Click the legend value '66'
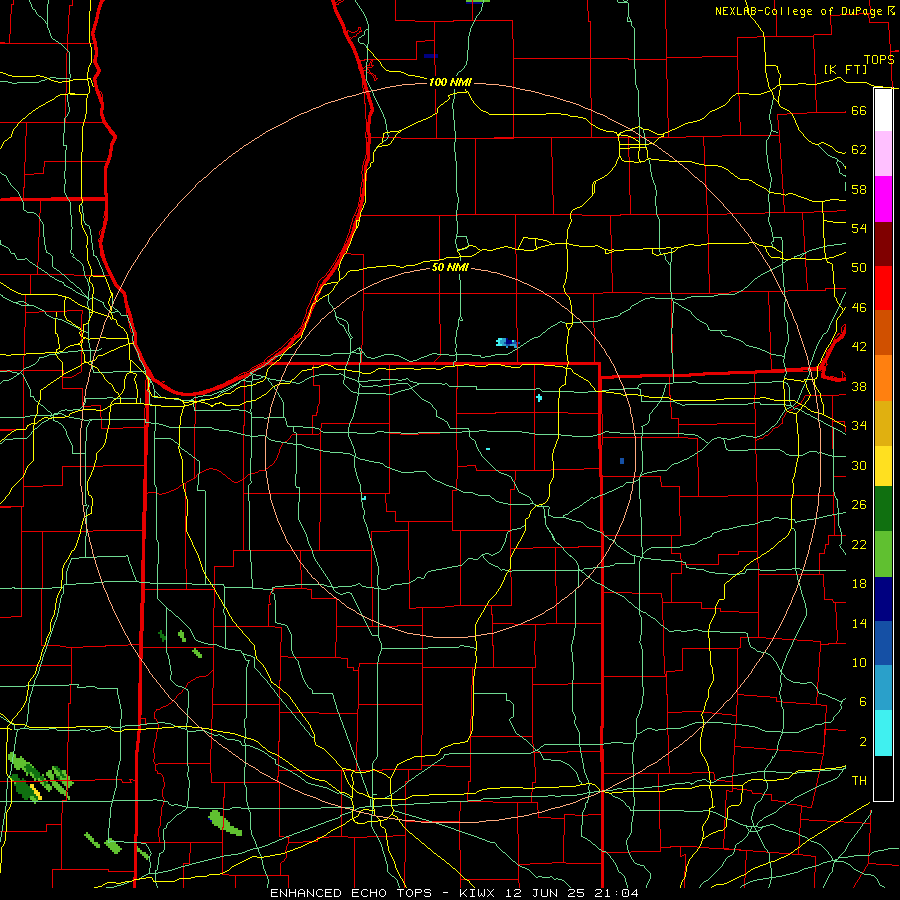Viewport: 900px width, 900px height. point(859,110)
